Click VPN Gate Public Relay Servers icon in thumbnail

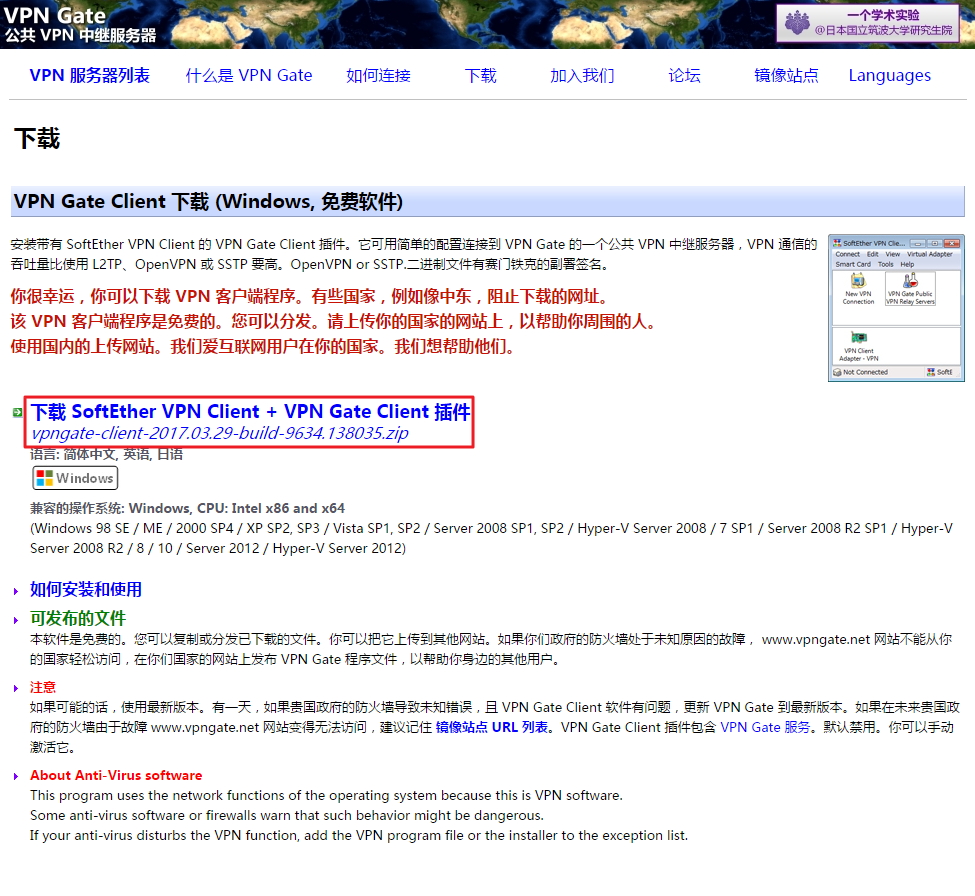pos(910,290)
